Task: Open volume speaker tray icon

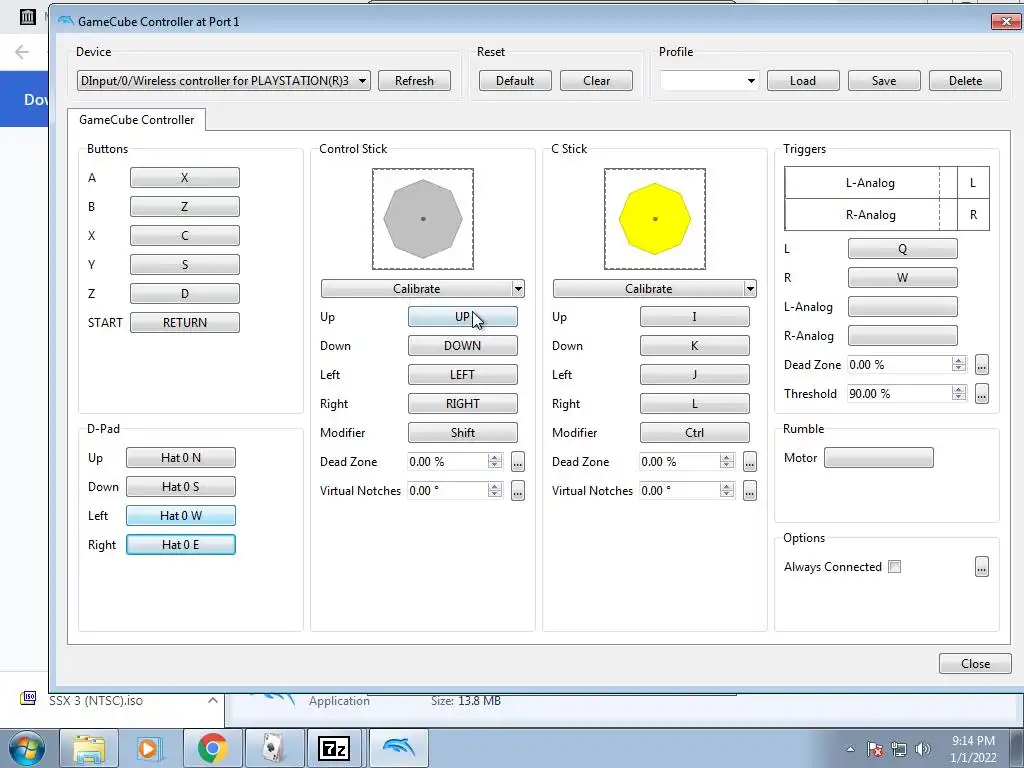Action: click(923, 749)
